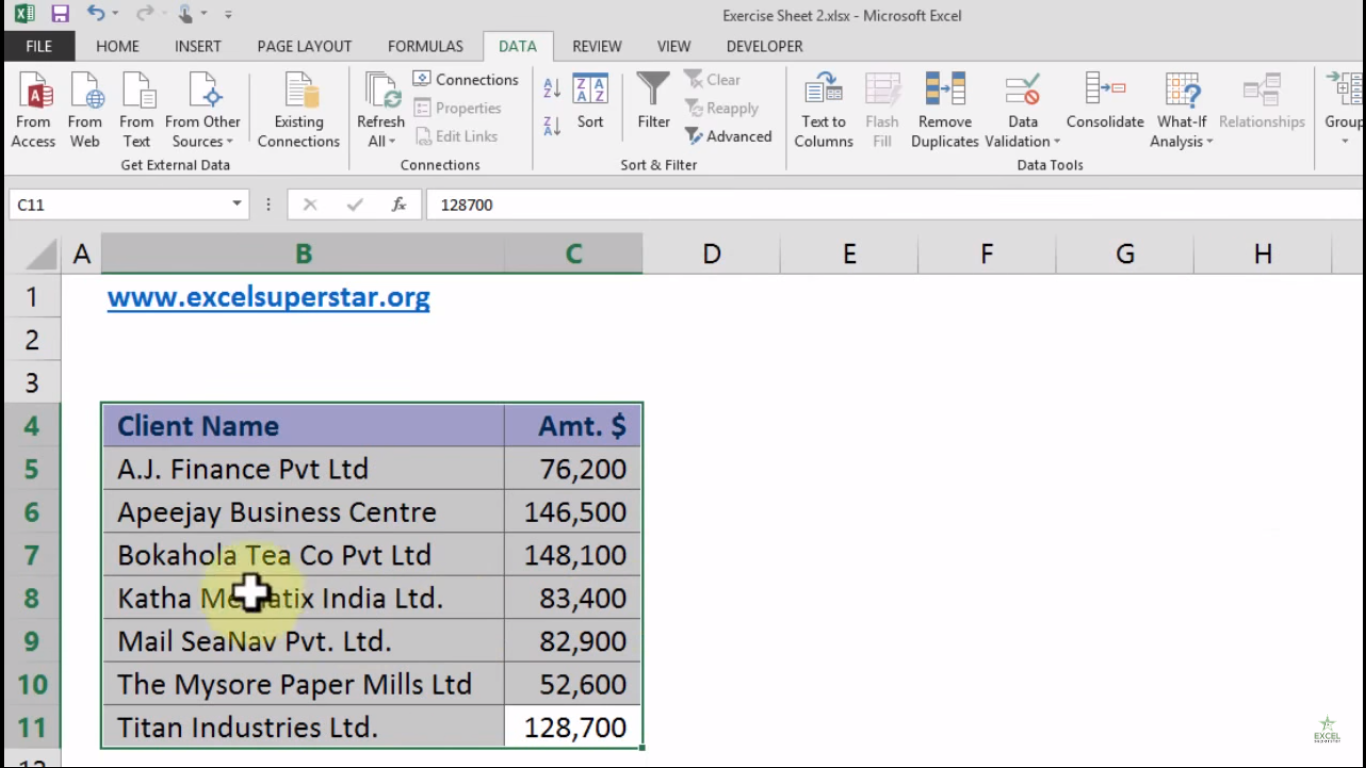1366x768 pixels.
Task: Select row 5 header
Action: pyautogui.click(x=31, y=468)
